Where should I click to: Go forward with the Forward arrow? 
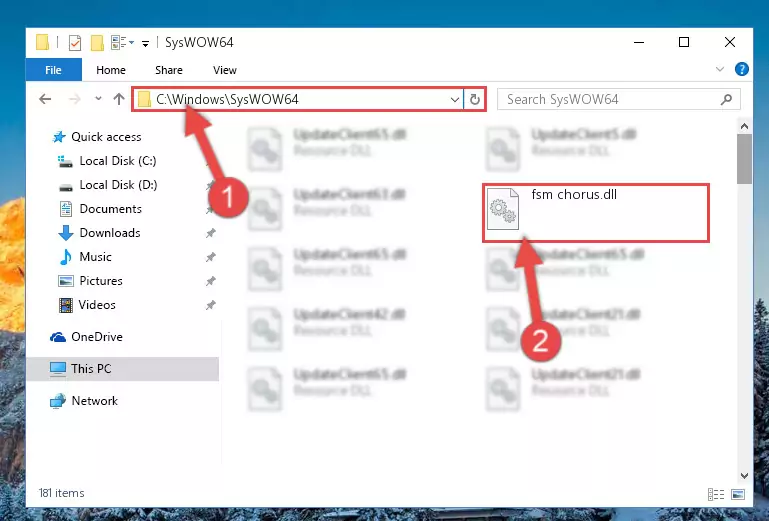click(75, 99)
